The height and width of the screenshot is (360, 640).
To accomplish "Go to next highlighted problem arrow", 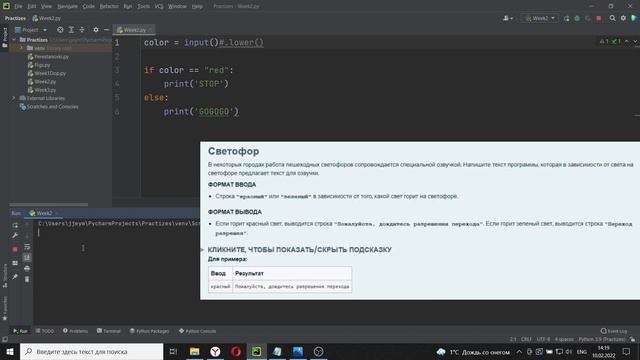I will 635,41.
